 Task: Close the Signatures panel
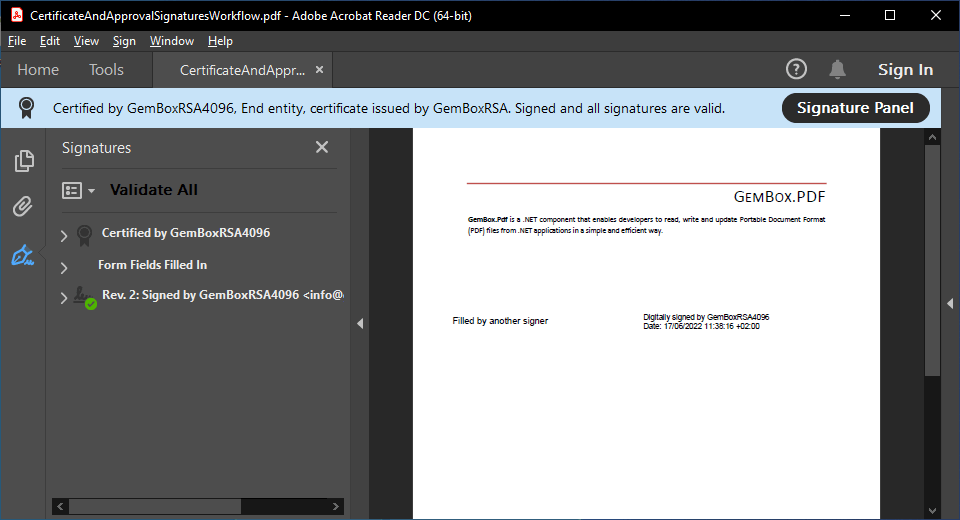(x=322, y=147)
